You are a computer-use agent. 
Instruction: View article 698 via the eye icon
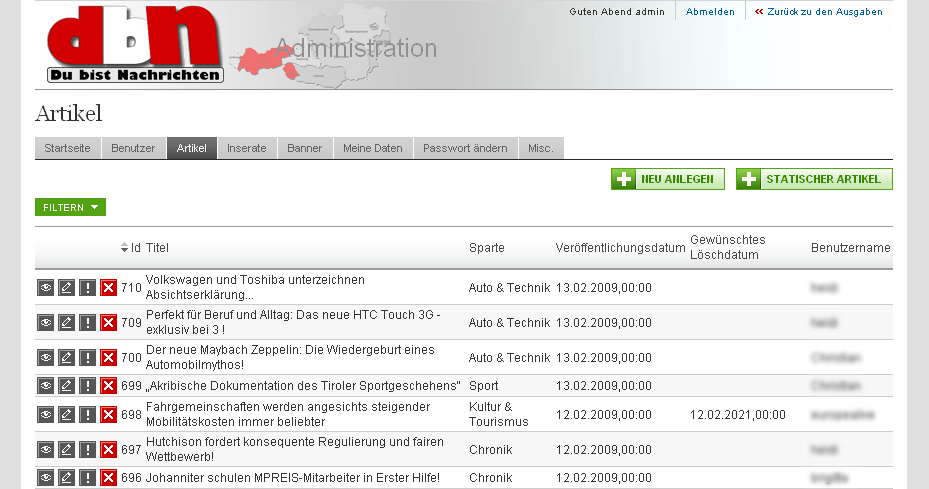pos(46,414)
